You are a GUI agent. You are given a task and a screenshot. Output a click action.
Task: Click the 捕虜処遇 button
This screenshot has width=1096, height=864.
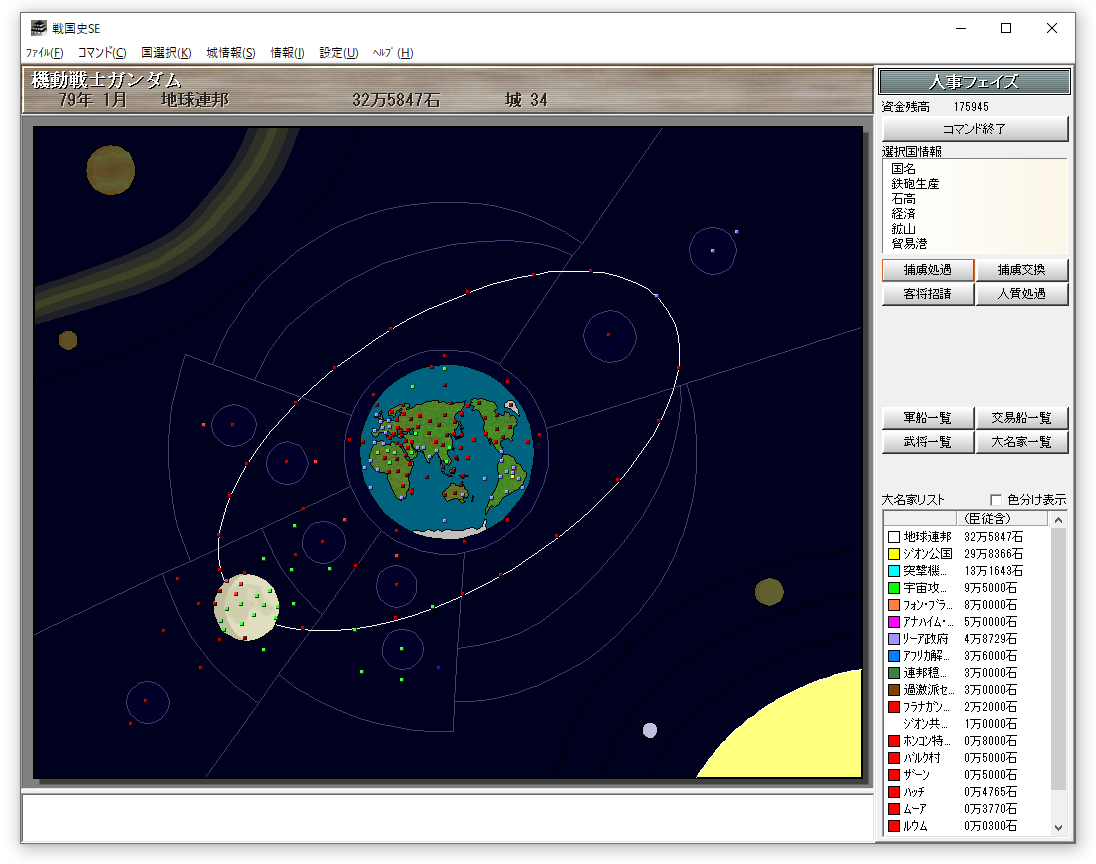pos(927,270)
